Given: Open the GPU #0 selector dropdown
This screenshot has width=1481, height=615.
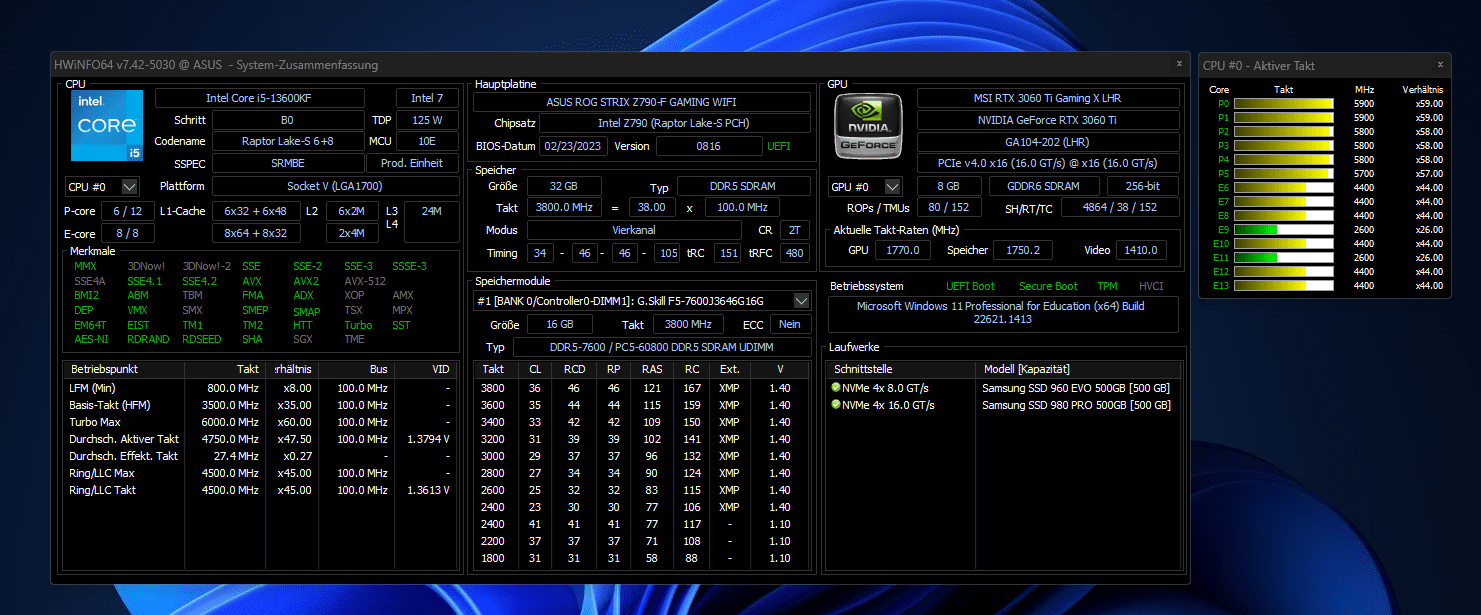Looking at the screenshot, I should [x=893, y=186].
